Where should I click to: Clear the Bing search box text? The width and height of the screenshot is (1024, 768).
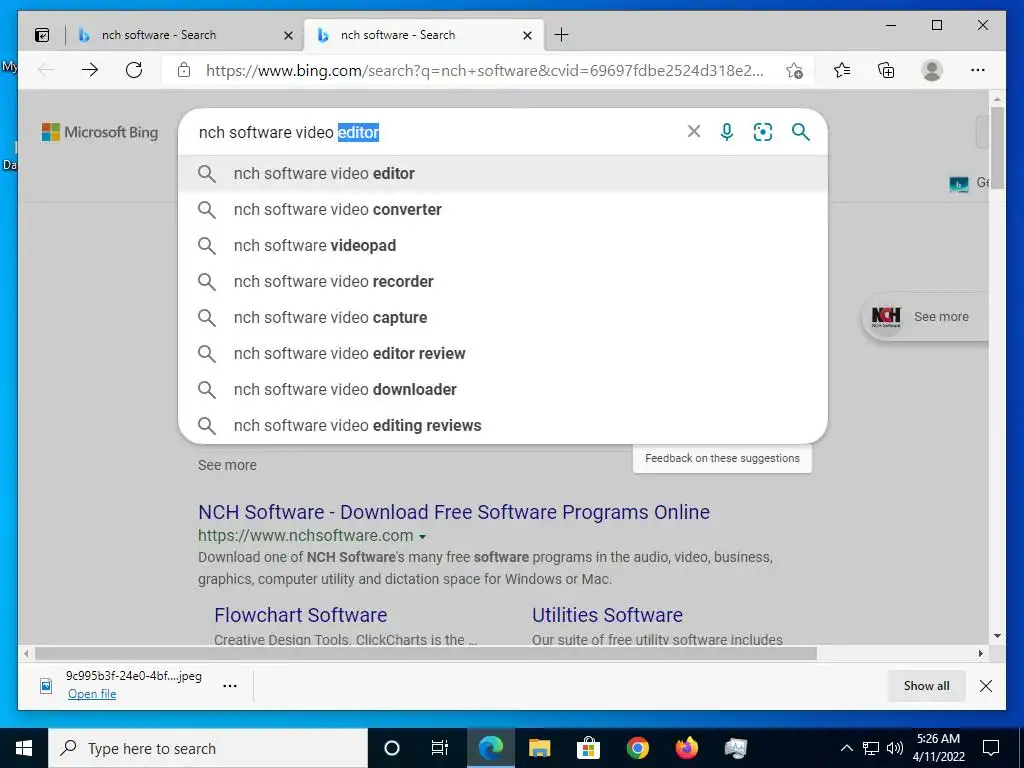pyautogui.click(x=694, y=131)
